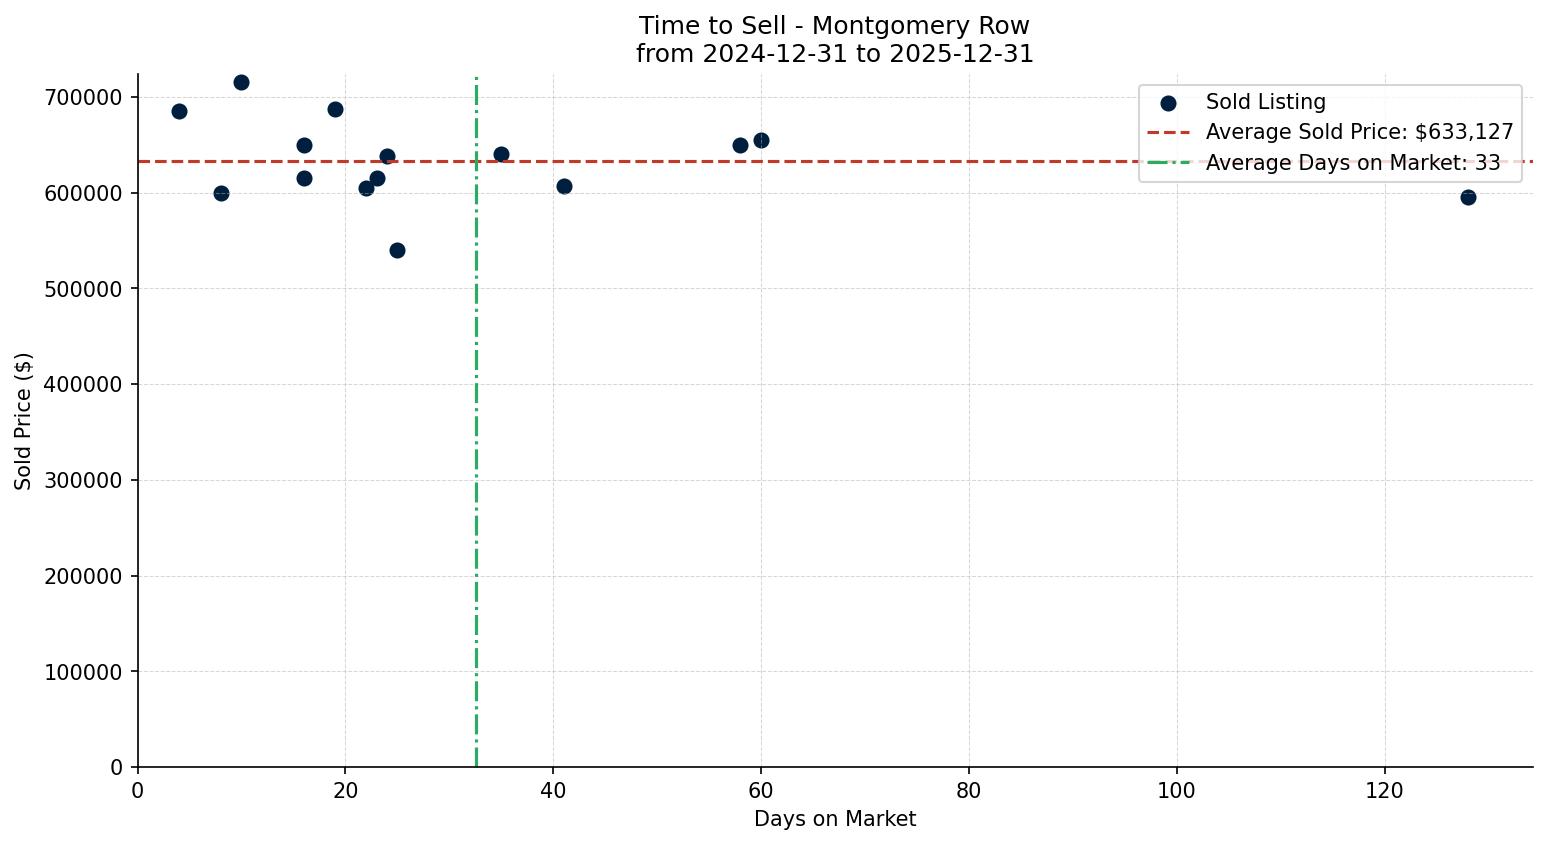Click the 'Average Sold Price: $633,127' legend label
This screenshot has width=1547, height=845.
(1359, 132)
